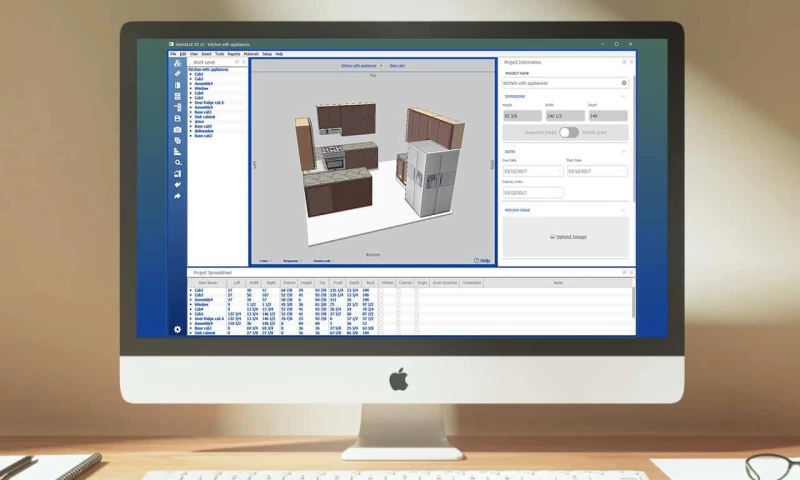Collapse the Dates section
The height and width of the screenshot is (480, 800).
[623, 151]
